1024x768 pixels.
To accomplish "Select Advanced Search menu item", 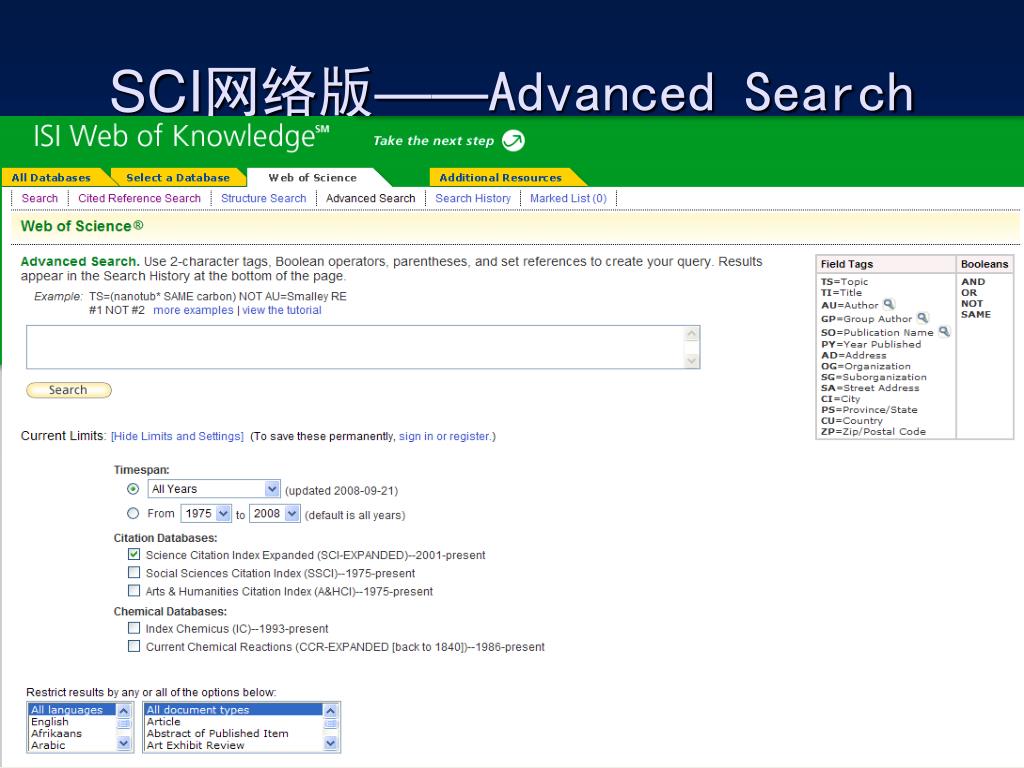I will [371, 198].
